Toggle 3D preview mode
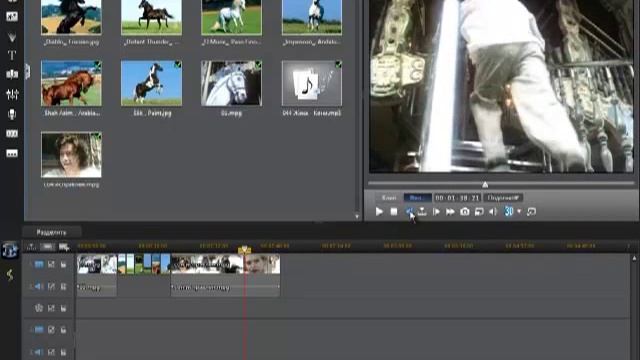This screenshot has width=640, height=360. pyautogui.click(x=509, y=211)
